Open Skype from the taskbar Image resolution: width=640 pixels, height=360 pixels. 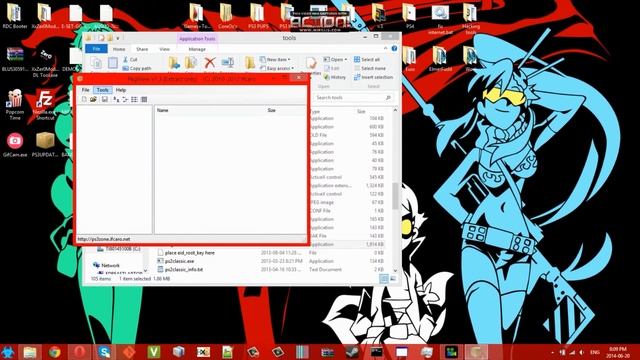click(x=104, y=352)
